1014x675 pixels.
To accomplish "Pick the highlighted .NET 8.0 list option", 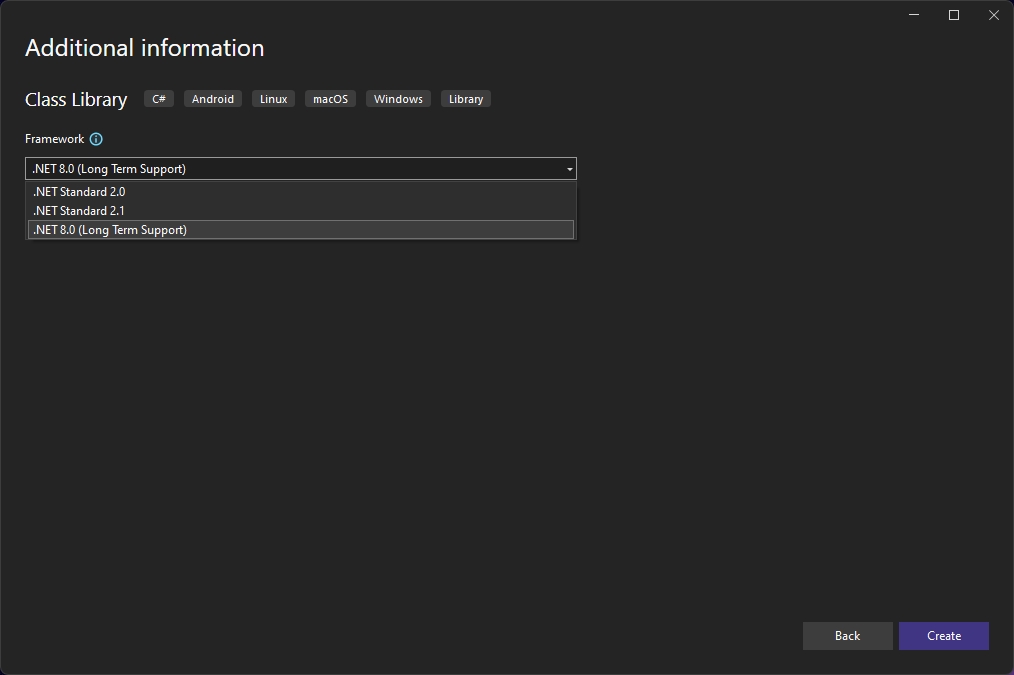I will pos(110,230).
